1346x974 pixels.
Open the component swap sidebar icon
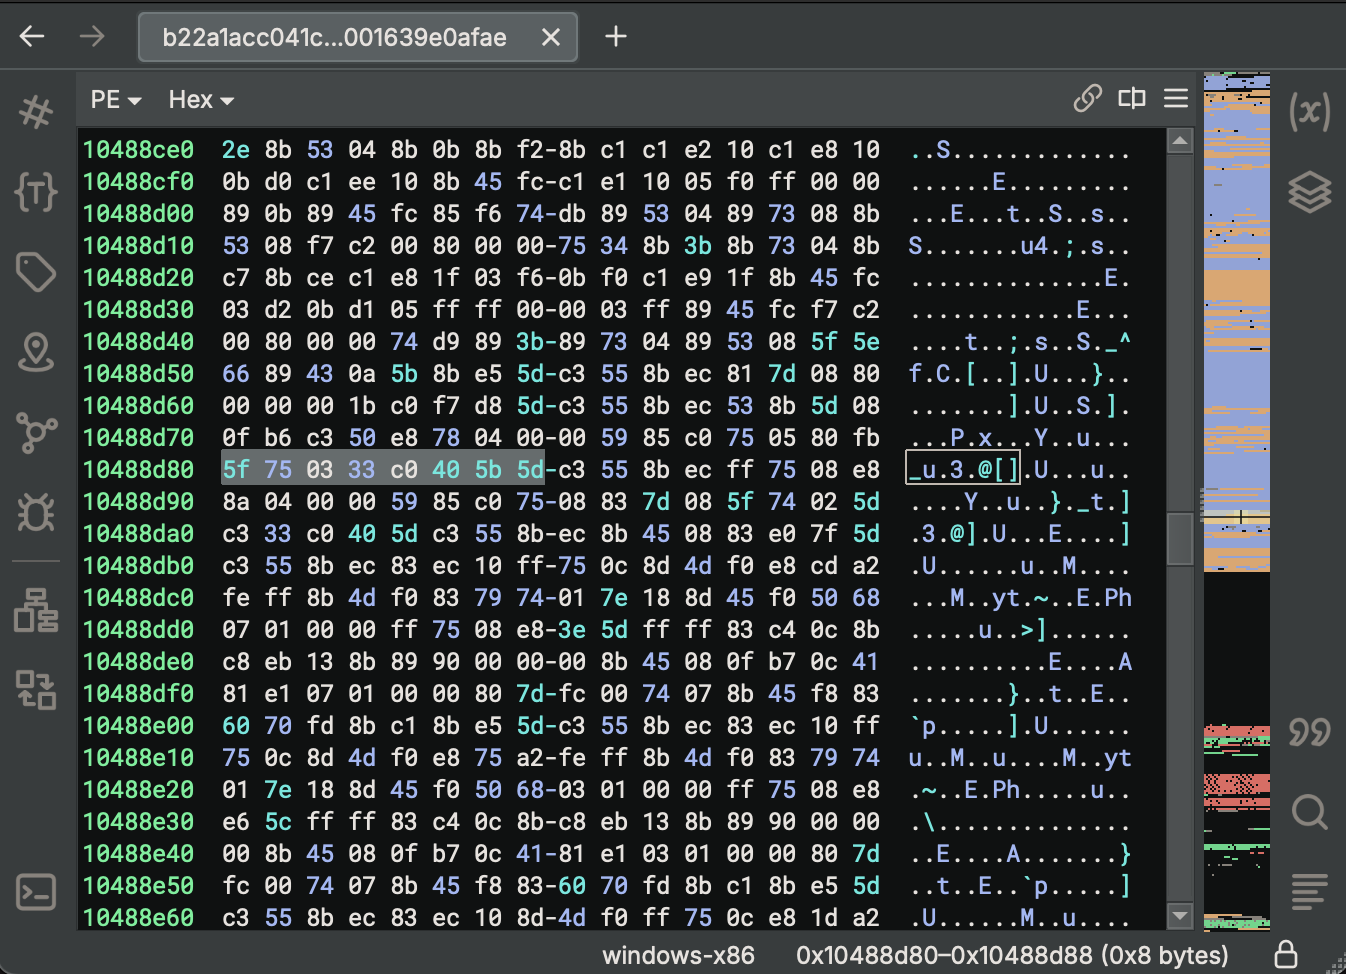tap(36, 690)
